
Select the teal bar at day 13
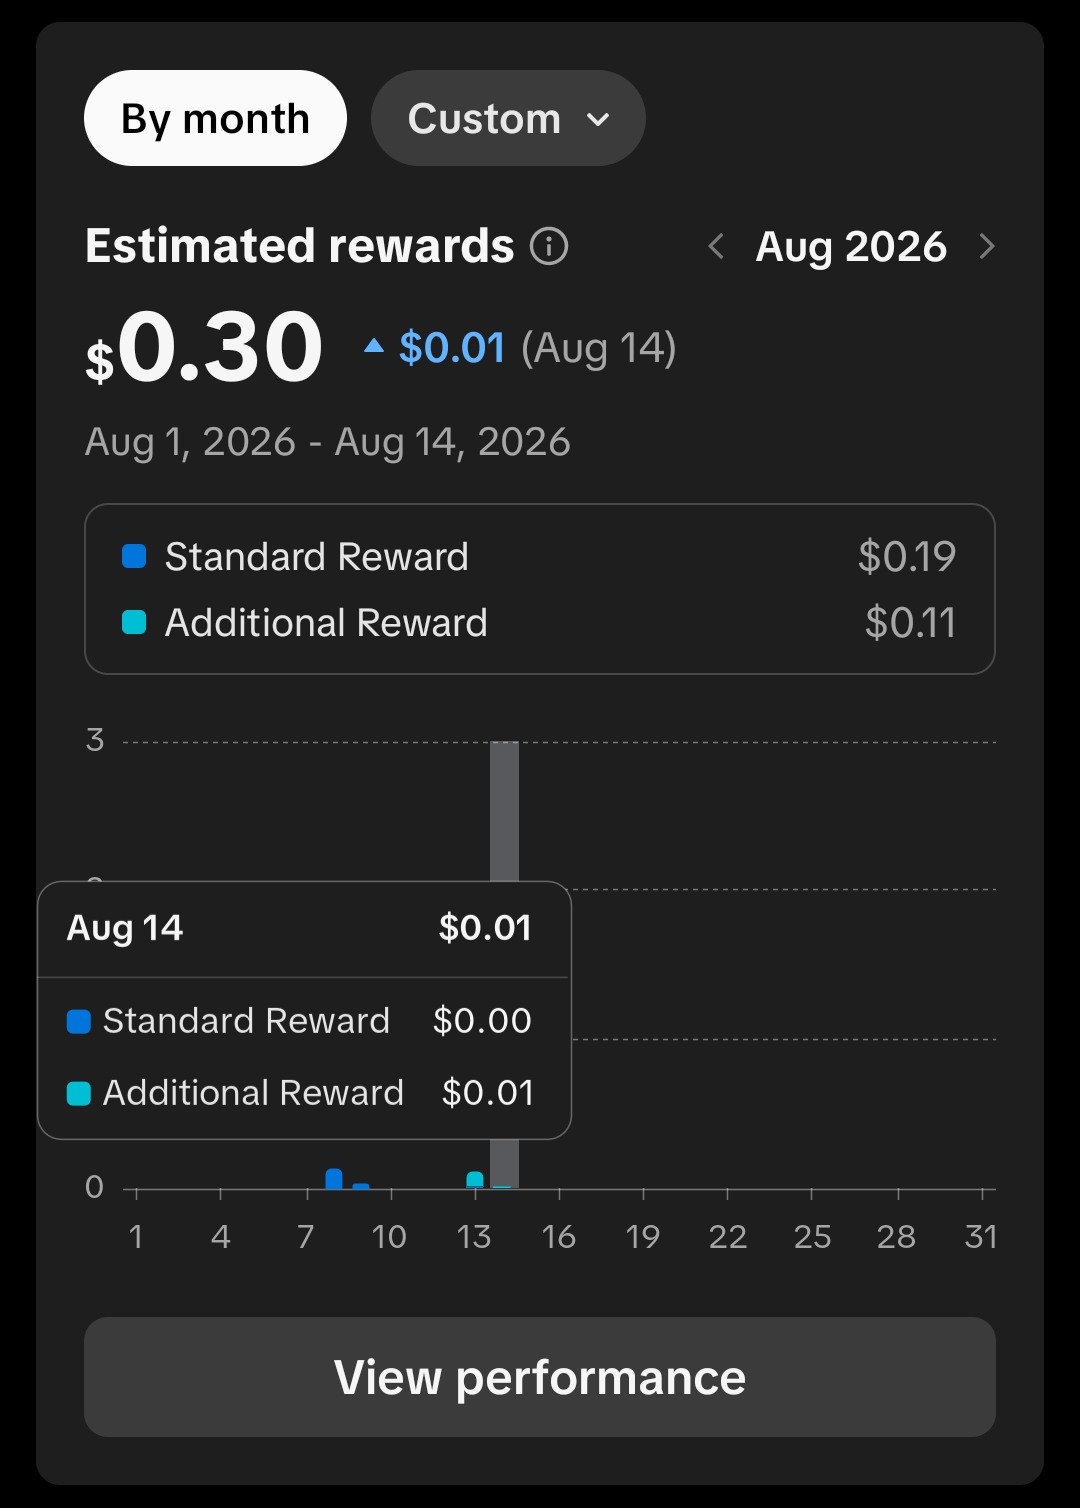pyautogui.click(x=475, y=1180)
